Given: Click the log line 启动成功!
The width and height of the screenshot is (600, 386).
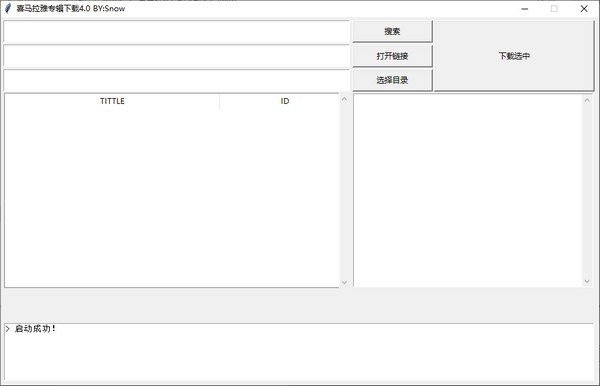Looking at the screenshot, I should pyautogui.click(x=35, y=329).
